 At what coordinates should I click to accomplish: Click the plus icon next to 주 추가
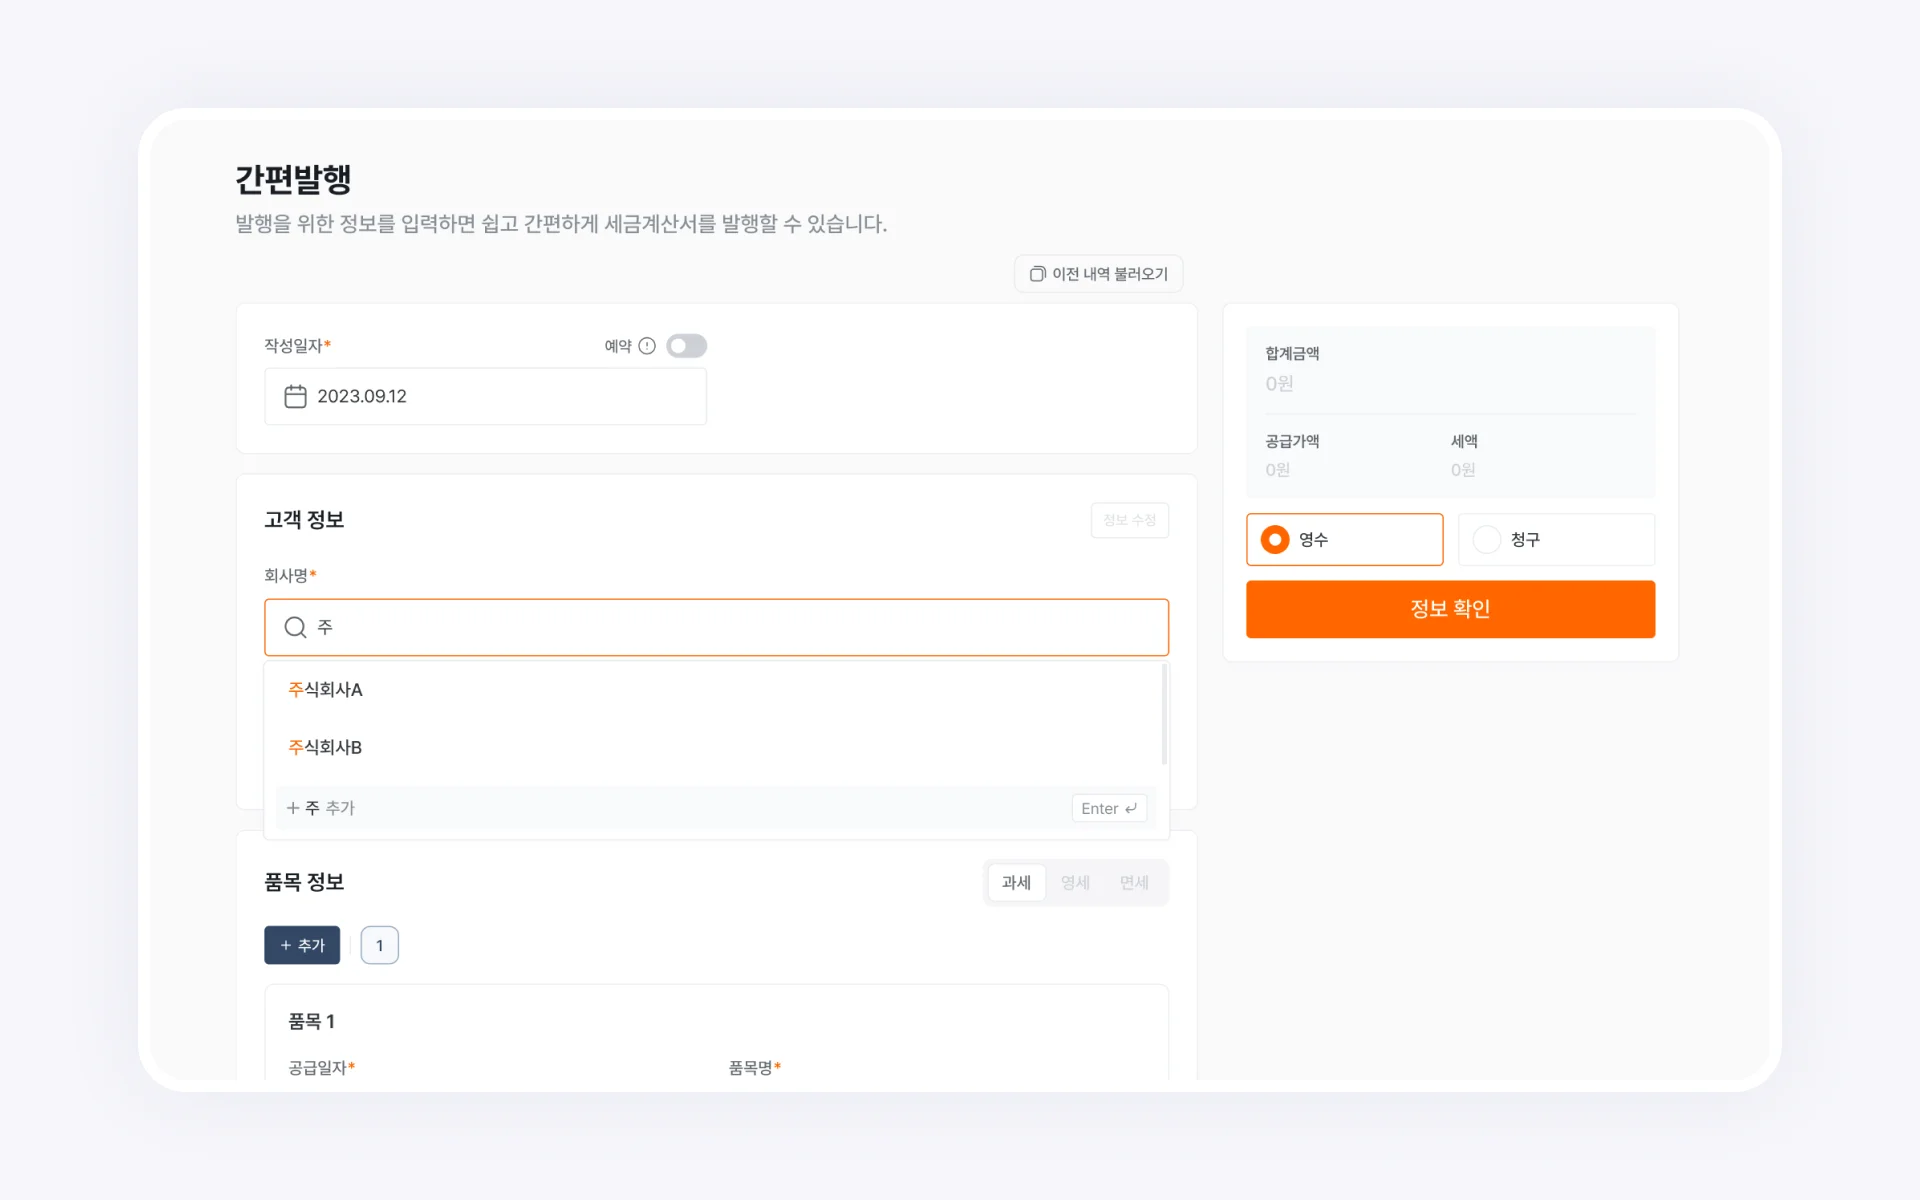tap(292, 807)
